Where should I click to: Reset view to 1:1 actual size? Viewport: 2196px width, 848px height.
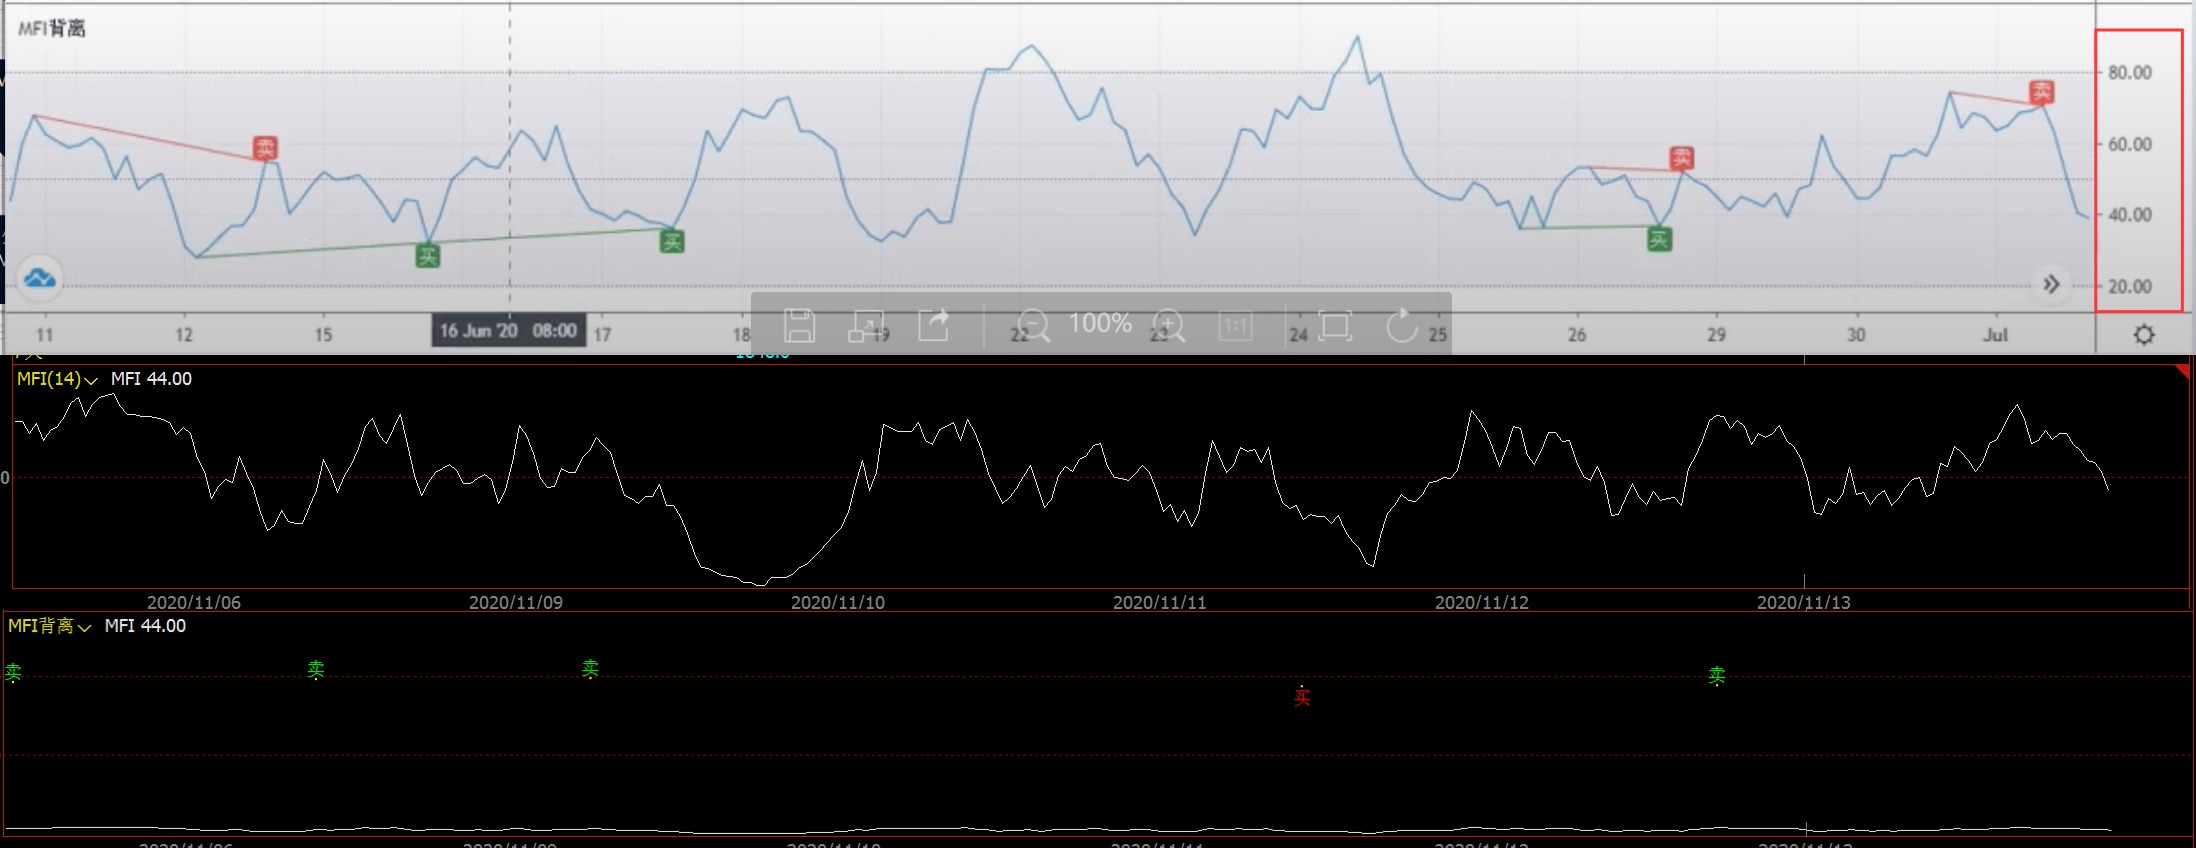[x=1235, y=325]
